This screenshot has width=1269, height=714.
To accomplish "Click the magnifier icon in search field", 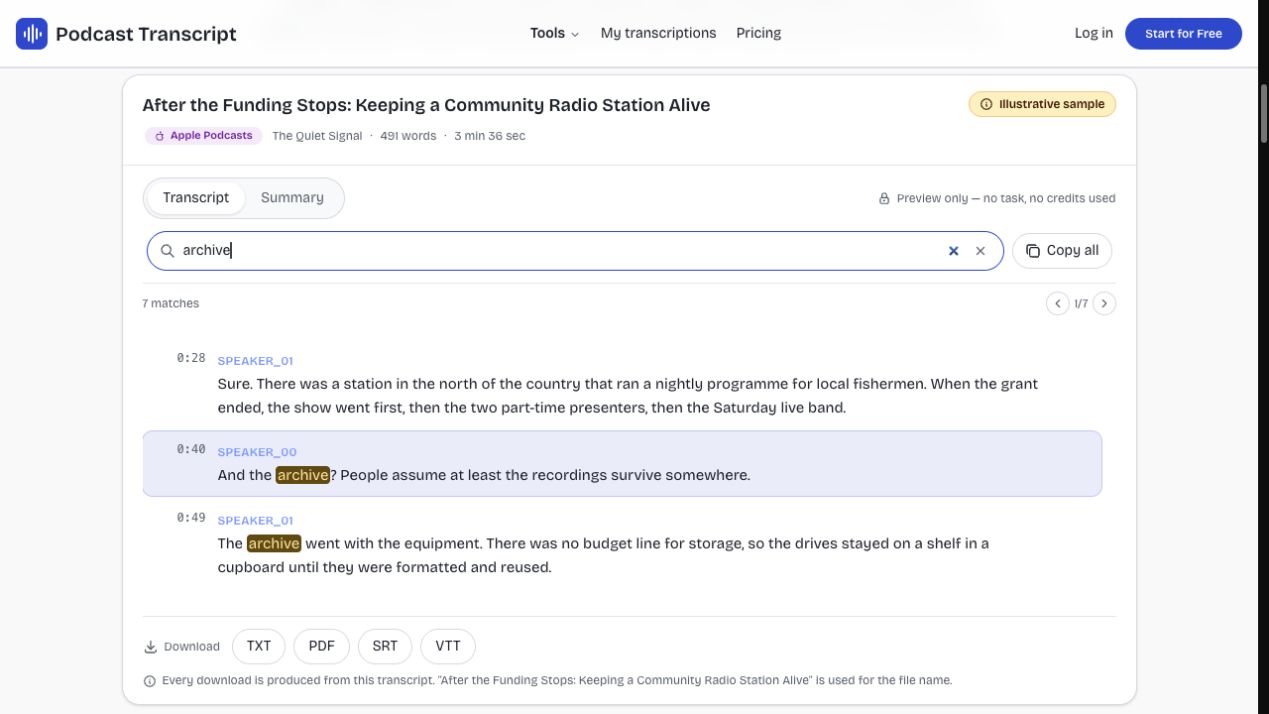I will [168, 251].
